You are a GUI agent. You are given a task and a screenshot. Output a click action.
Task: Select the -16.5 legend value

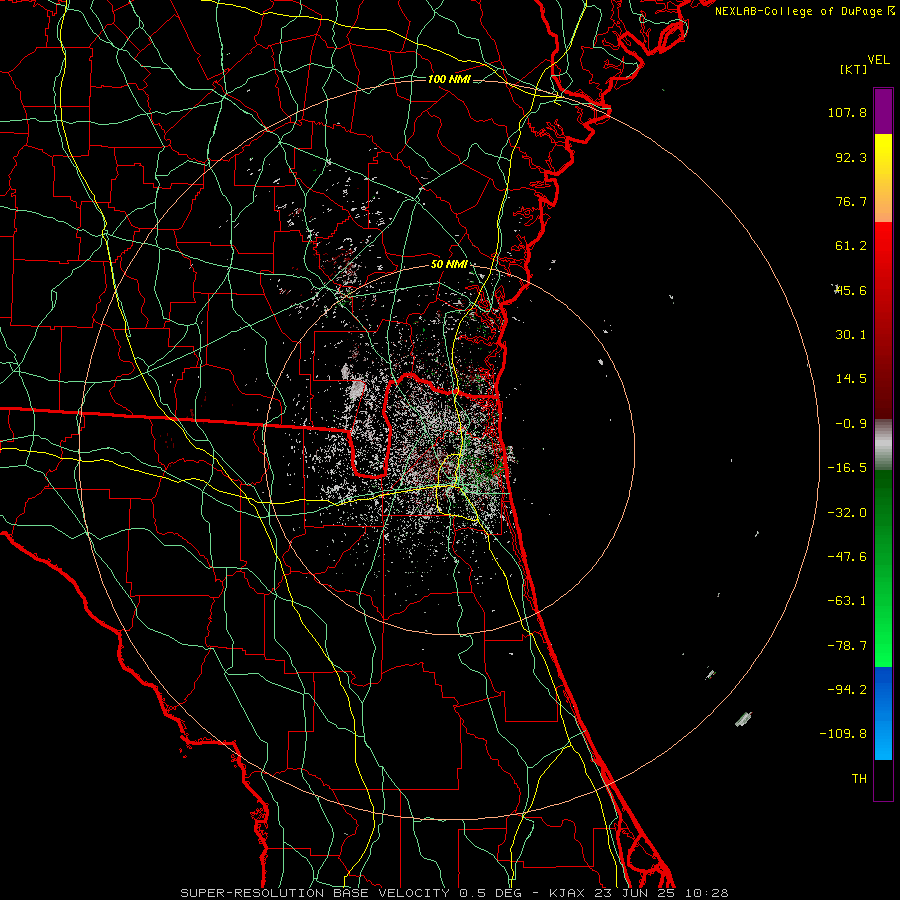pyautogui.click(x=847, y=468)
